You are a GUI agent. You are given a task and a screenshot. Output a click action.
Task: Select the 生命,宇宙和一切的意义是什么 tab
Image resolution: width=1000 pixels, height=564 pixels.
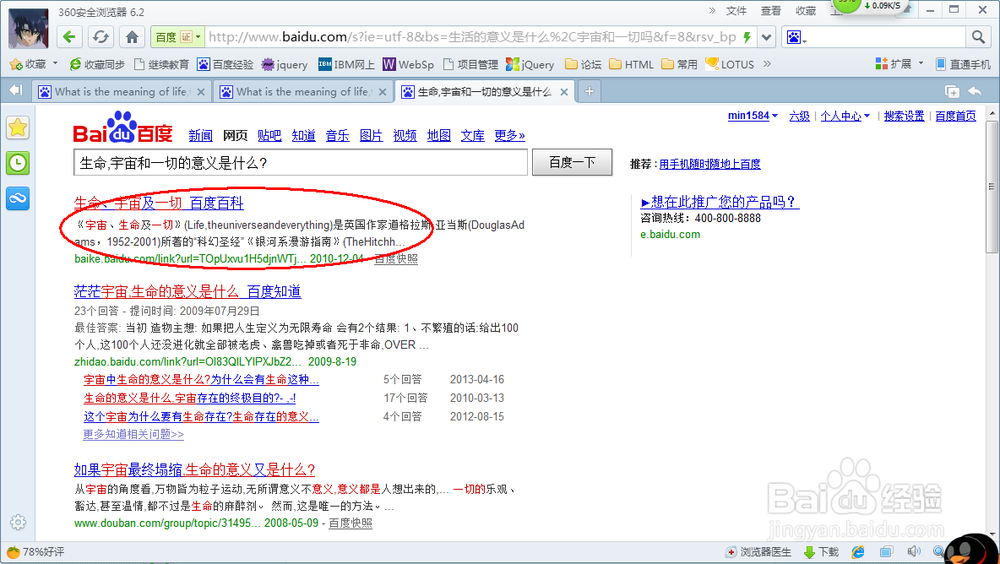tap(485, 92)
